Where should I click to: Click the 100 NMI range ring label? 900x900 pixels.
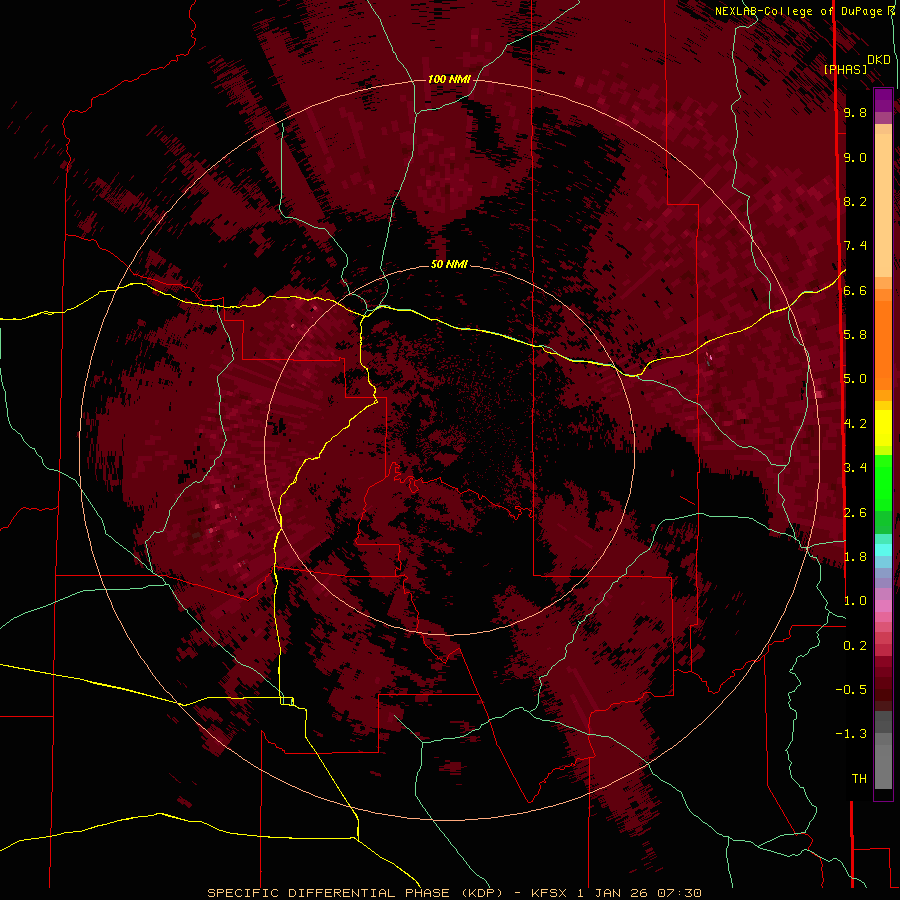[x=449, y=79]
